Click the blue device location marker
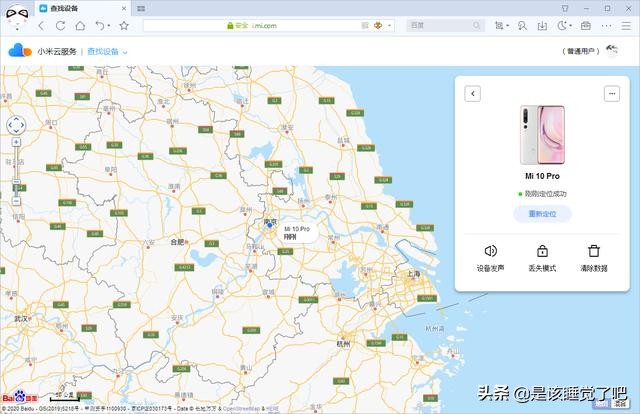Viewport: 640px width, 414px height. coord(269,225)
